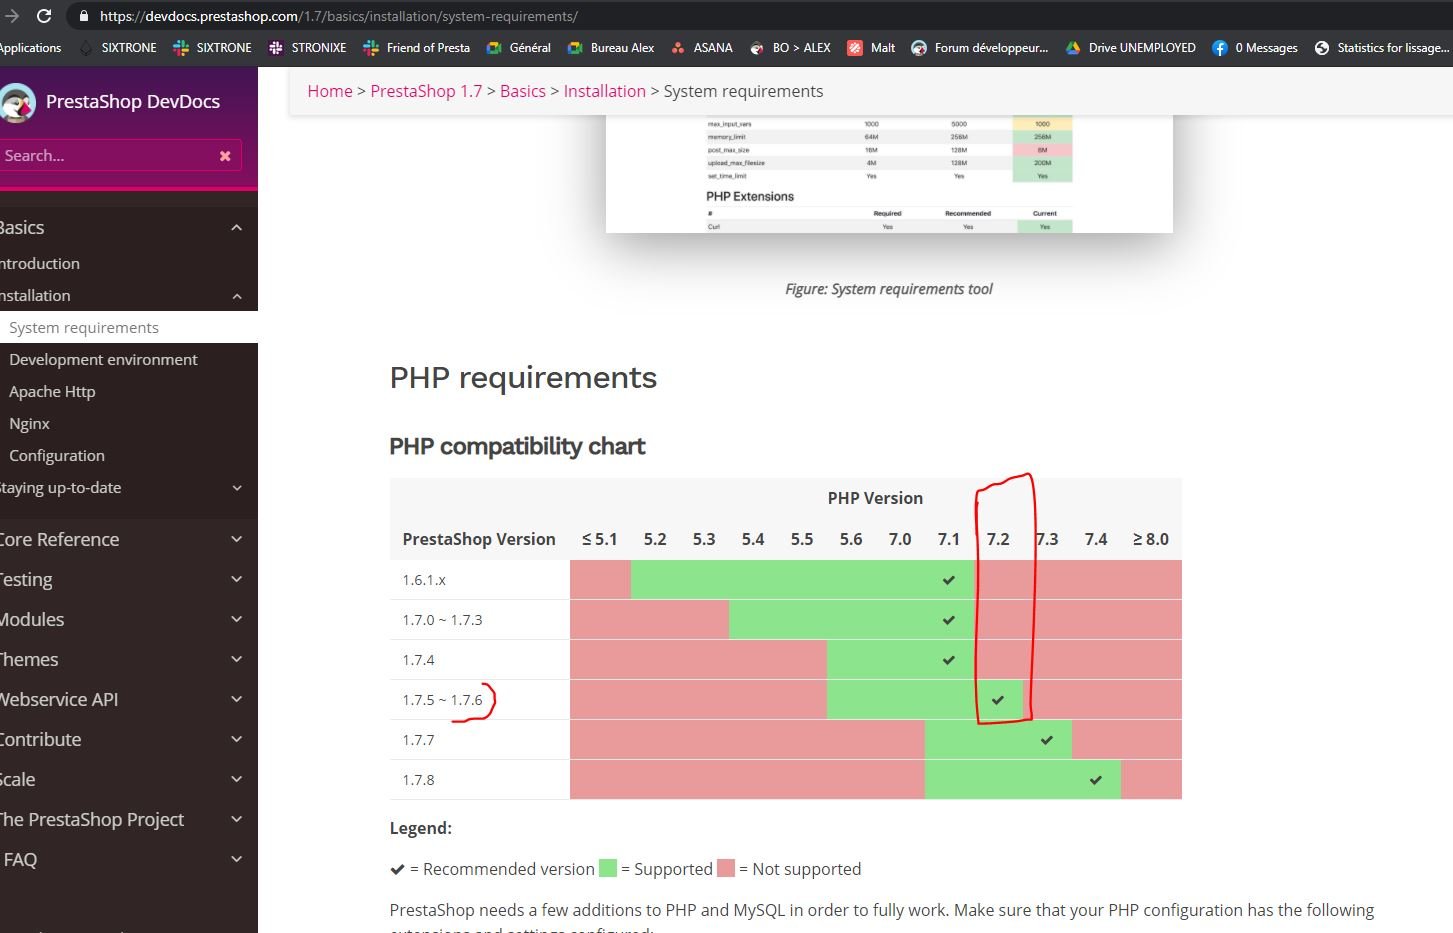Open the Friend of Presta bookmark
1453x933 pixels.
417,47
